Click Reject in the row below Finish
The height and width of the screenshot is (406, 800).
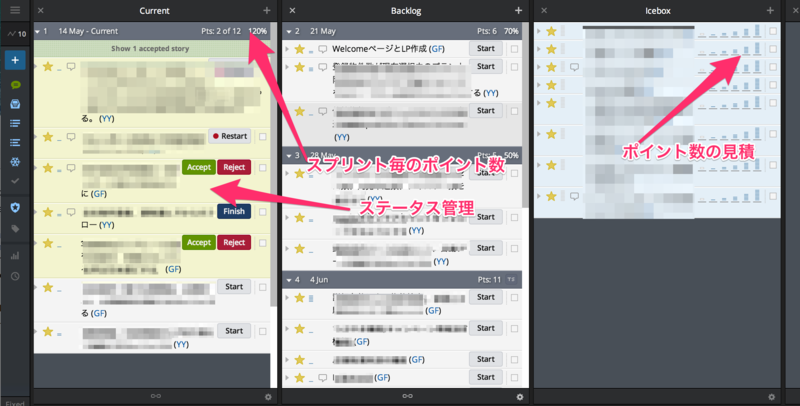(x=234, y=242)
